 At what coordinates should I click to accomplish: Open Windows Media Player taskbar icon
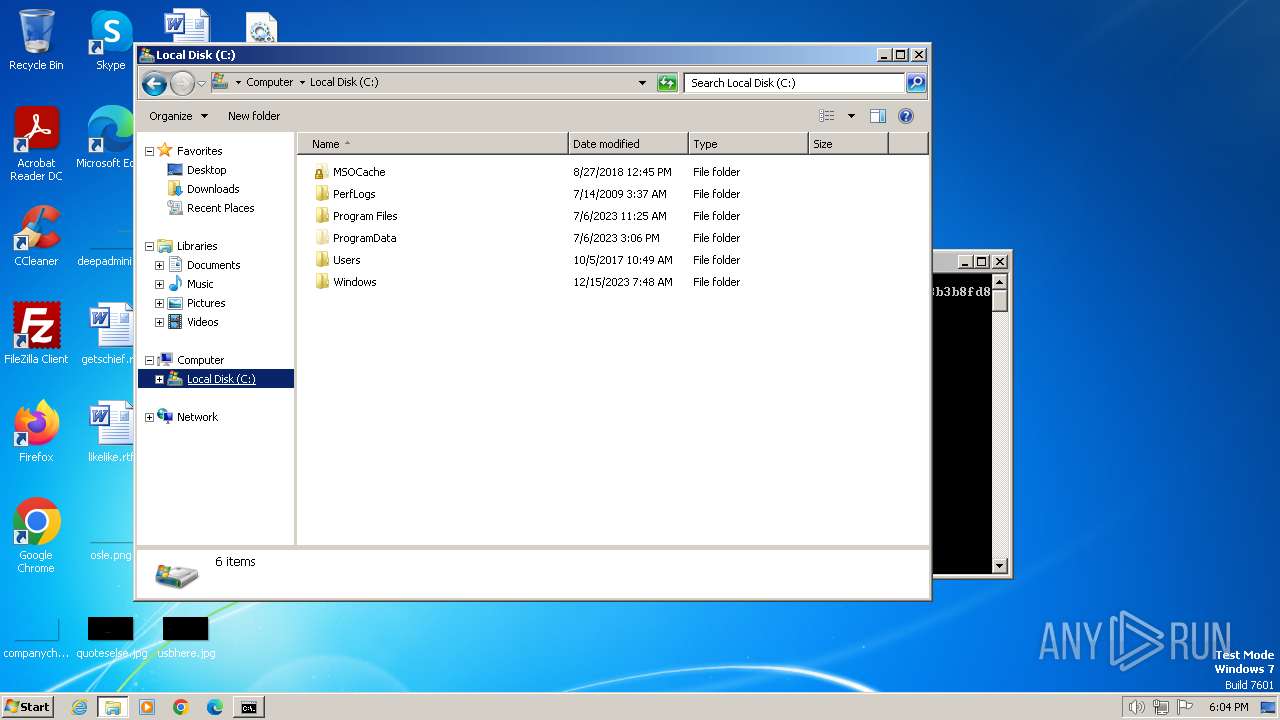coord(147,707)
